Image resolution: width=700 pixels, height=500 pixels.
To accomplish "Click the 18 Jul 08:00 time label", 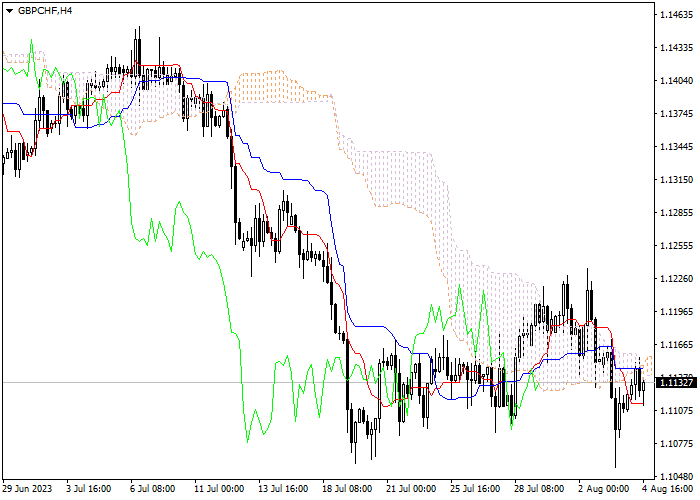I will (x=347, y=489).
